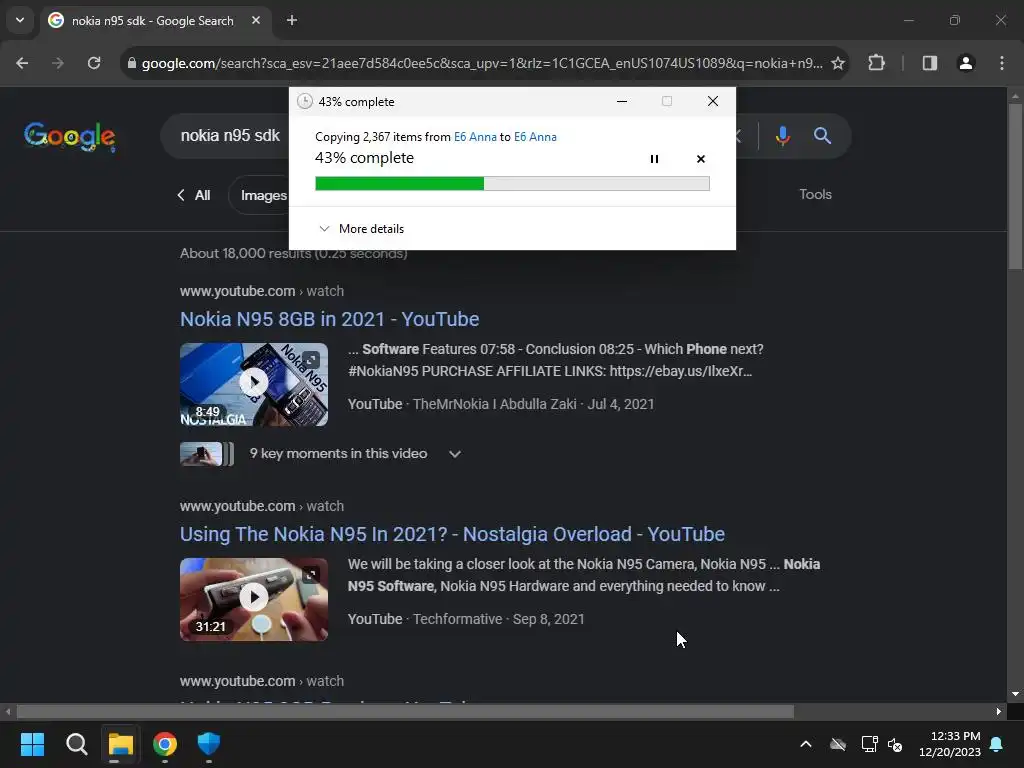
Task: Go to Google homepage via logo
Action: tap(70, 136)
